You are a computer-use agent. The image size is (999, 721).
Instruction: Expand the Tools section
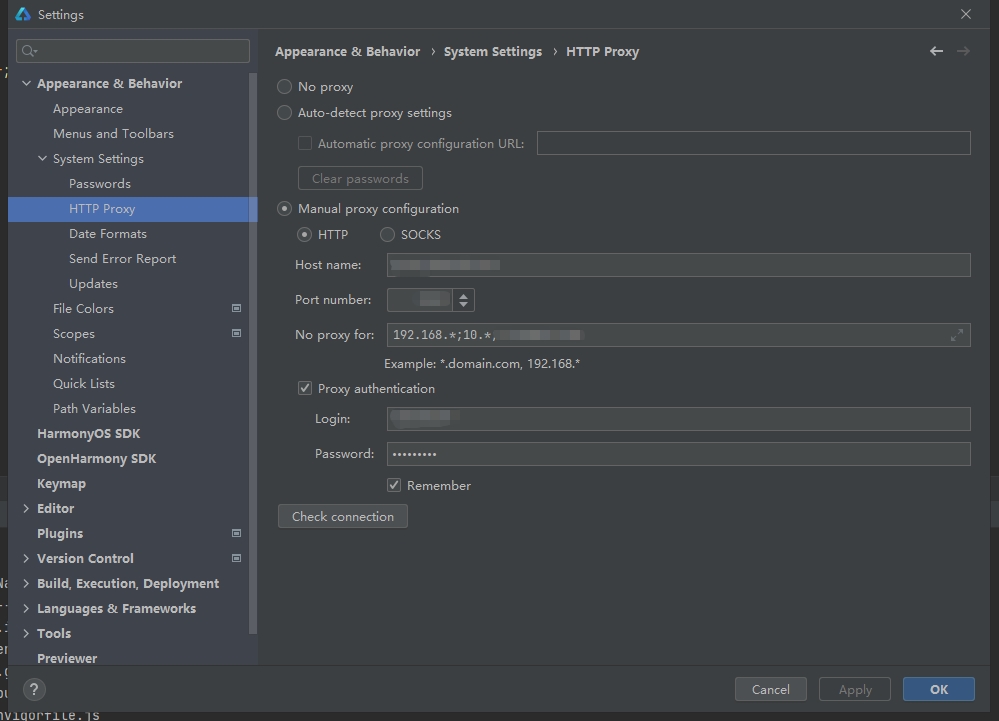(x=26, y=633)
